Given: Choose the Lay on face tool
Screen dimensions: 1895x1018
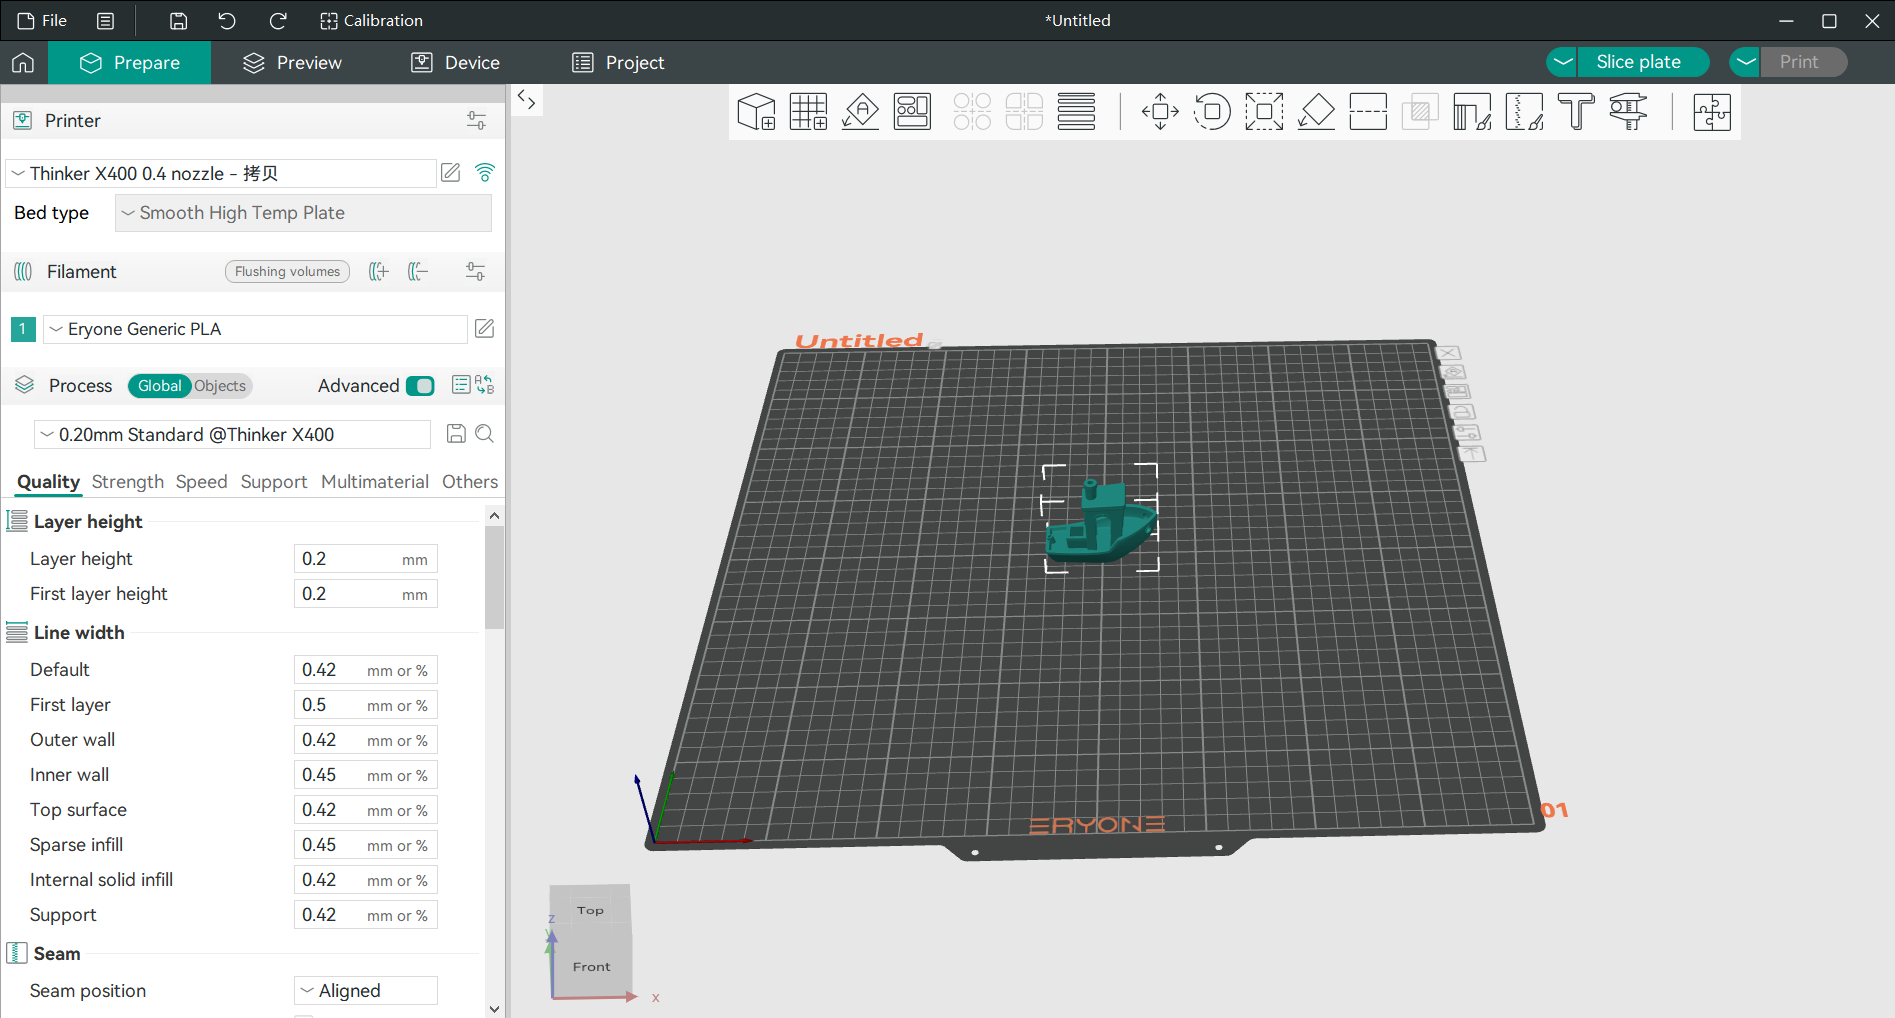Looking at the screenshot, I should coord(1316,112).
